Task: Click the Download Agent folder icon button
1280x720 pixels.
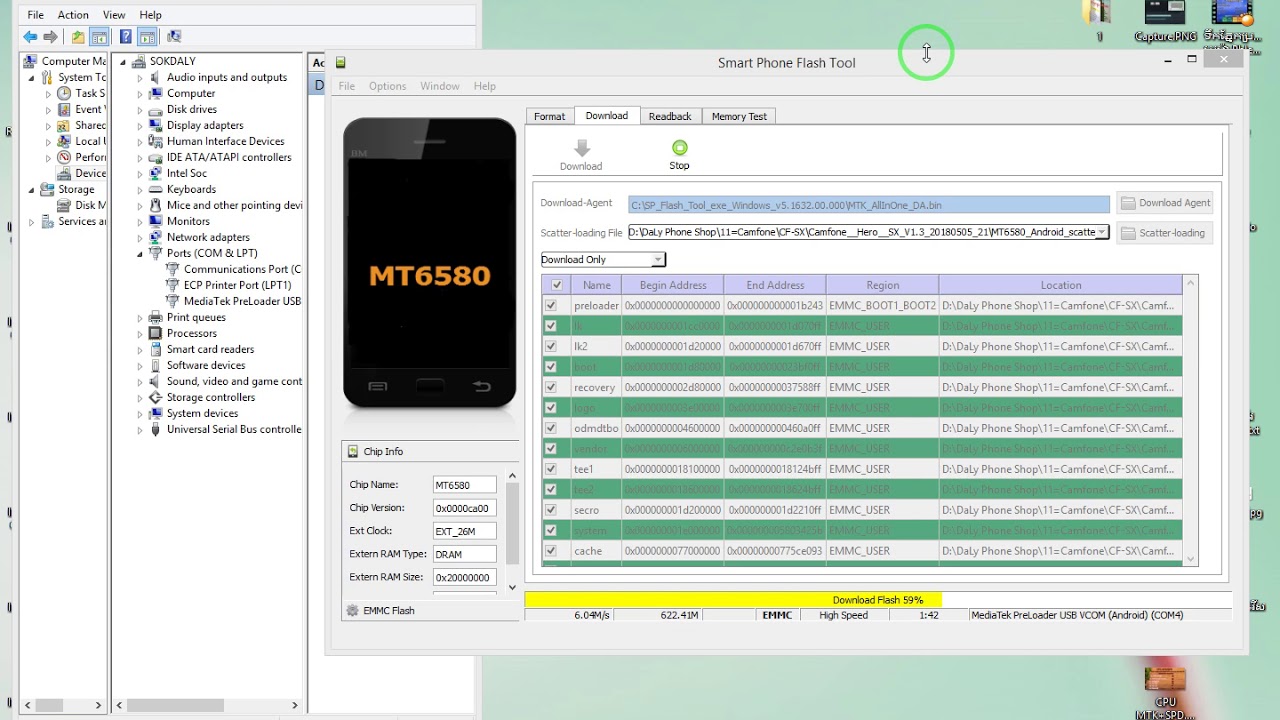Action: coord(1166,203)
